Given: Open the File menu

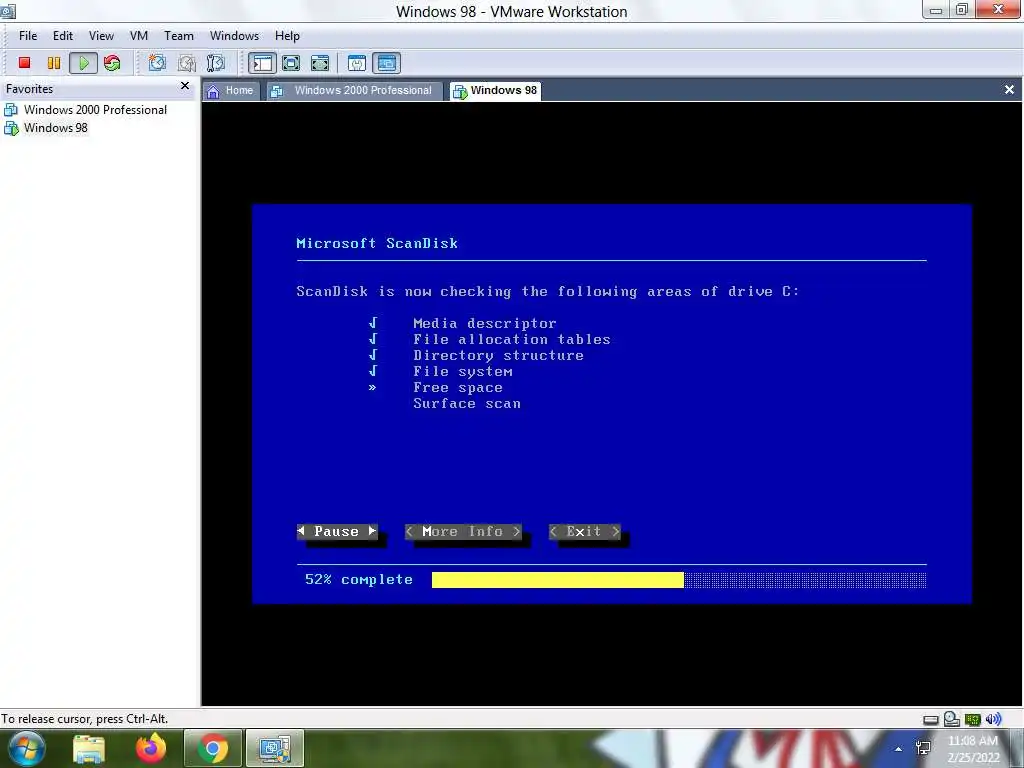Looking at the screenshot, I should (27, 36).
